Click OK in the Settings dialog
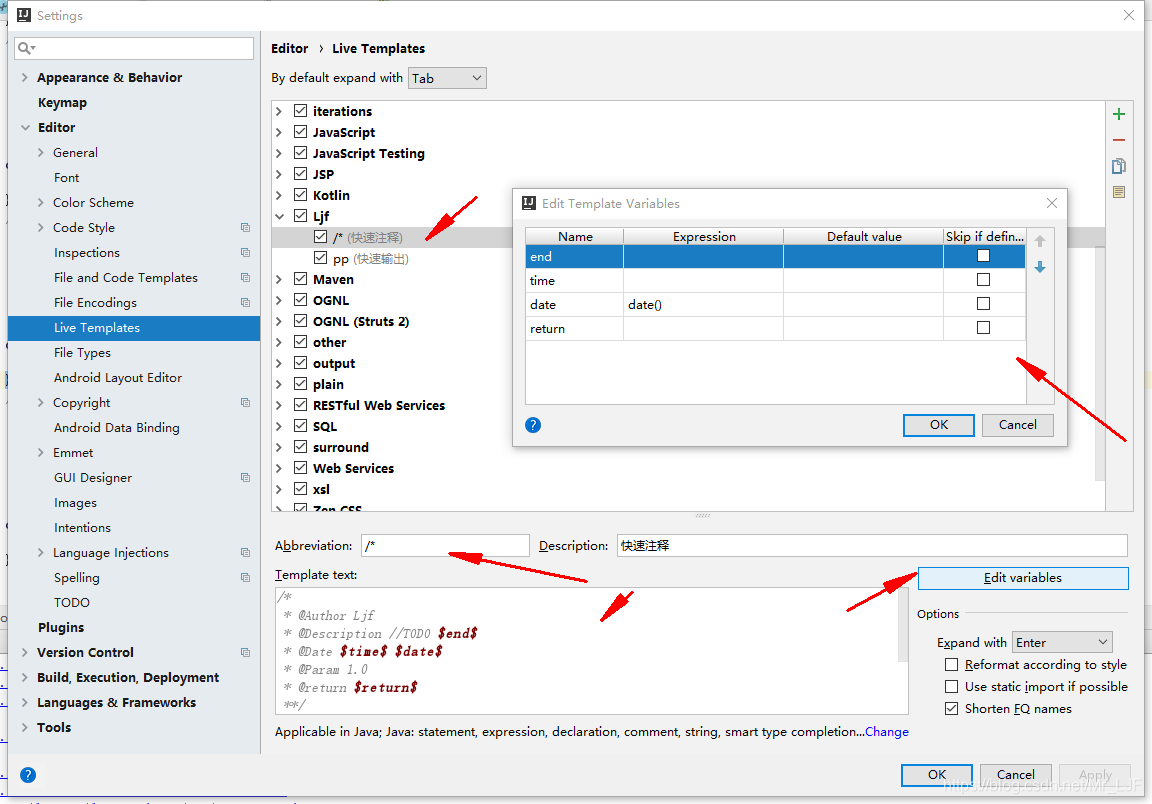Viewport: 1152px width, 804px height. point(937,775)
